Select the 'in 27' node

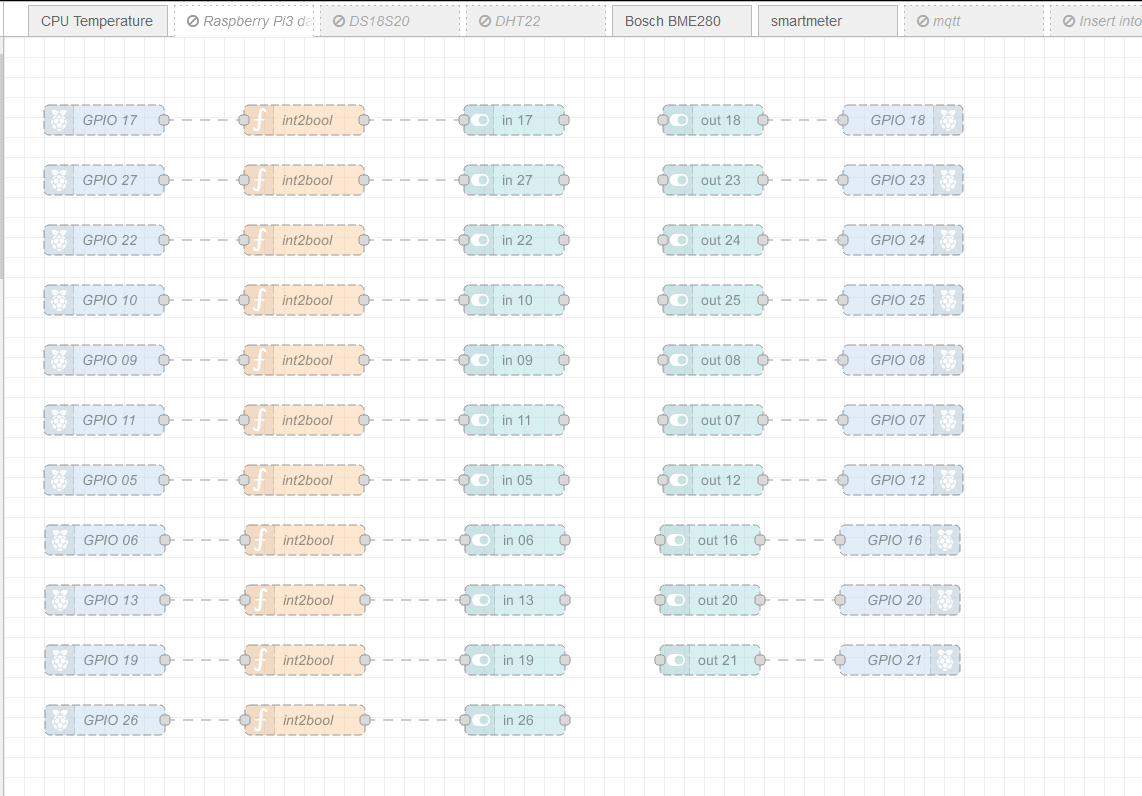click(x=520, y=180)
